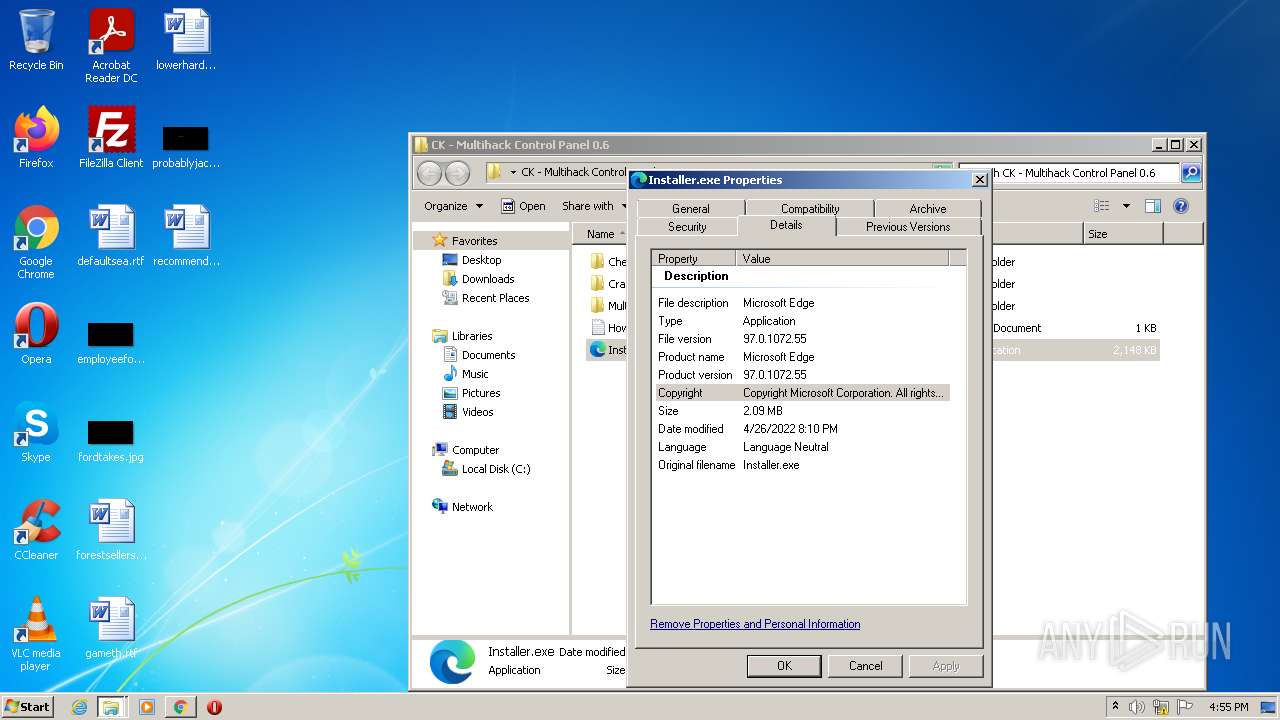Open the Share with dropdown
Viewport: 1280px width, 720px height.
pos(594,206)
